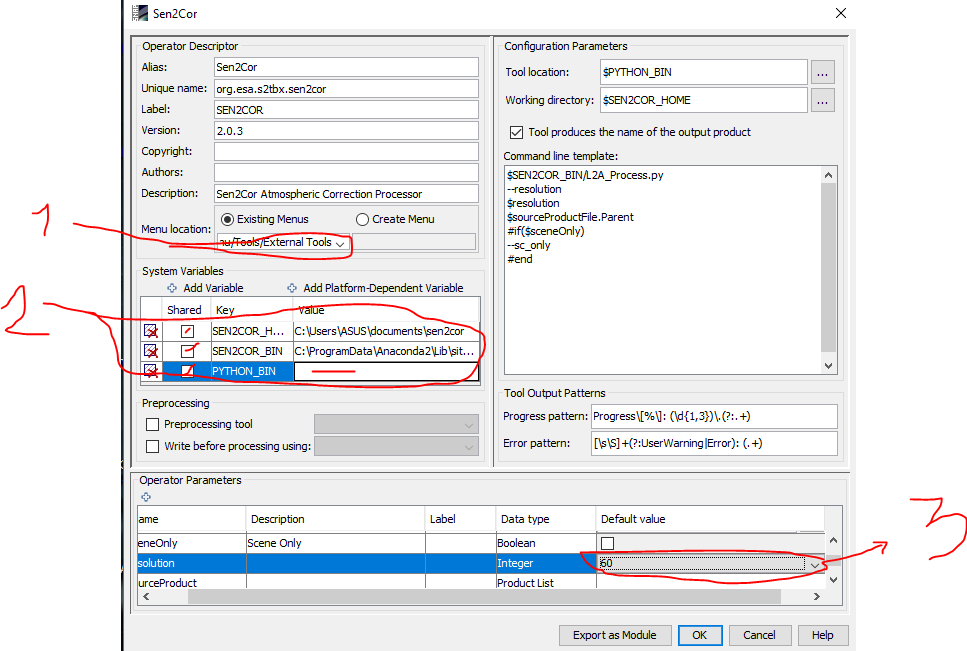
Task: Click the Unique name input field
Action: coord(346,89)
